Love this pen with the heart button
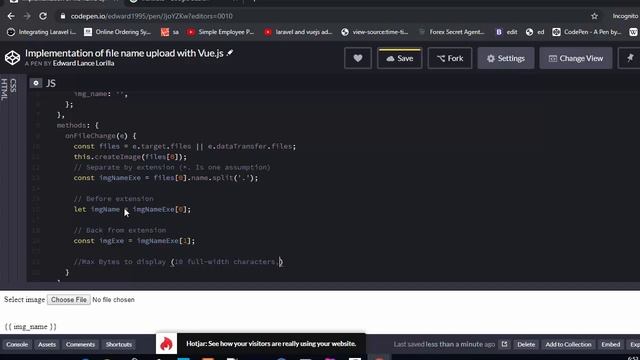The width and height of the screenshot is (640, 360). (358, 58)
